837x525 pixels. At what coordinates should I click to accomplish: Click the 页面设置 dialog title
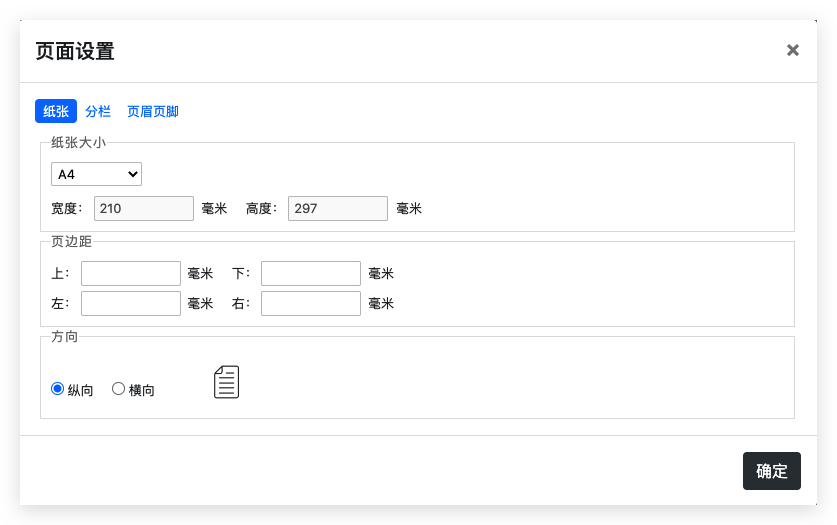tap(75, 51)
